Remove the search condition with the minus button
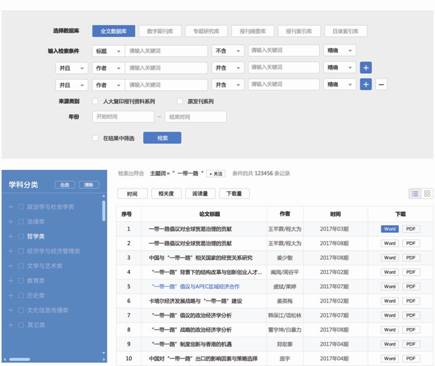Viewport: 435px width, 366px height. [381, 84]
